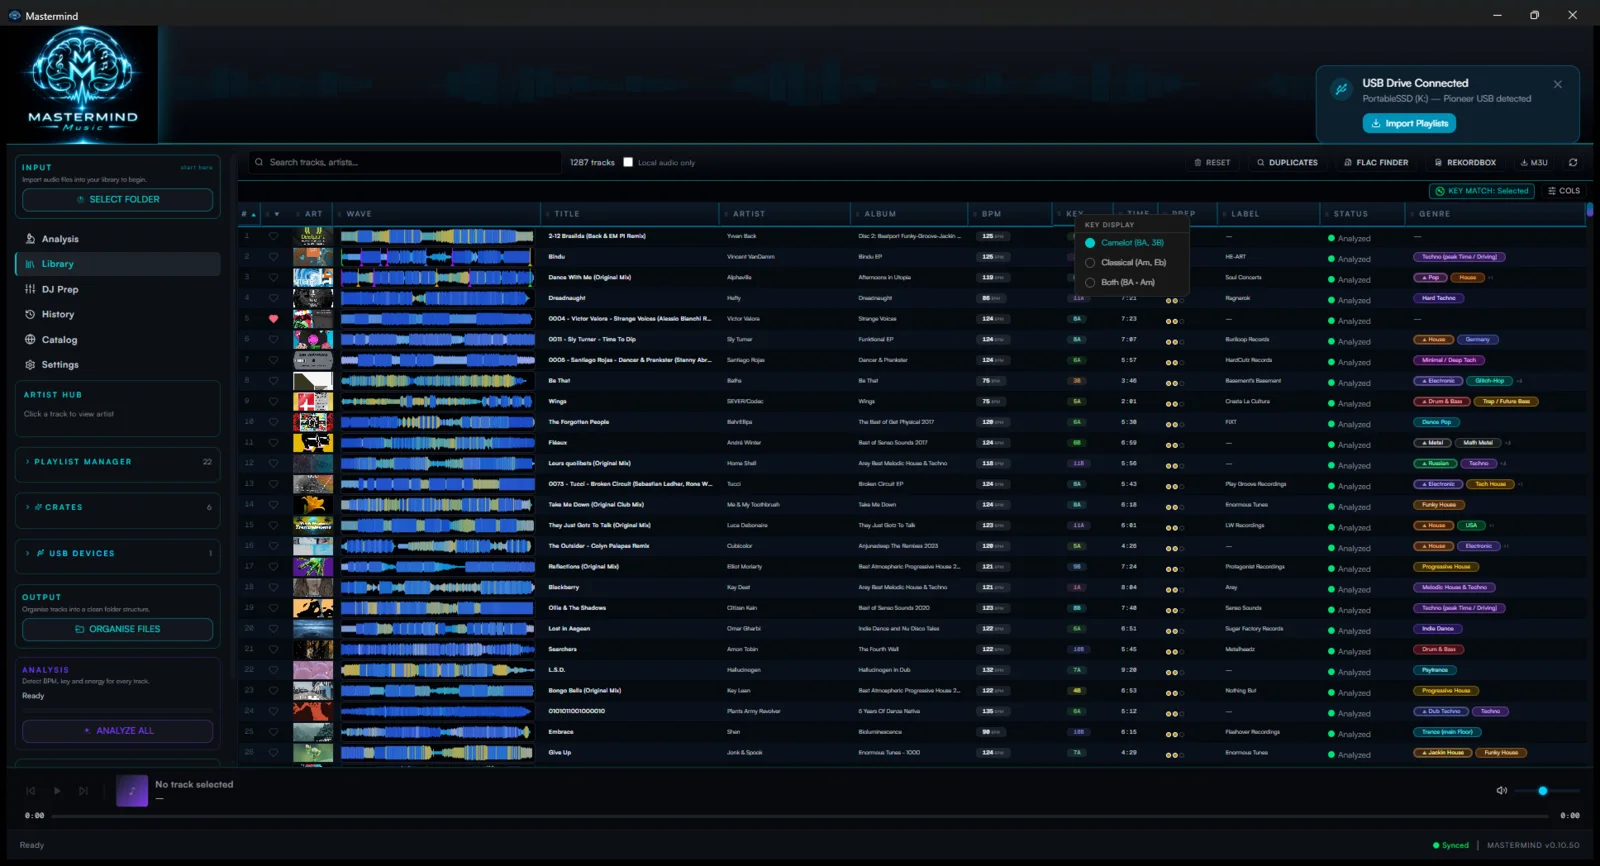The image size is (1600, 866).
Task: Click the ORGANISE FILES button
Action: pos(118,629)
